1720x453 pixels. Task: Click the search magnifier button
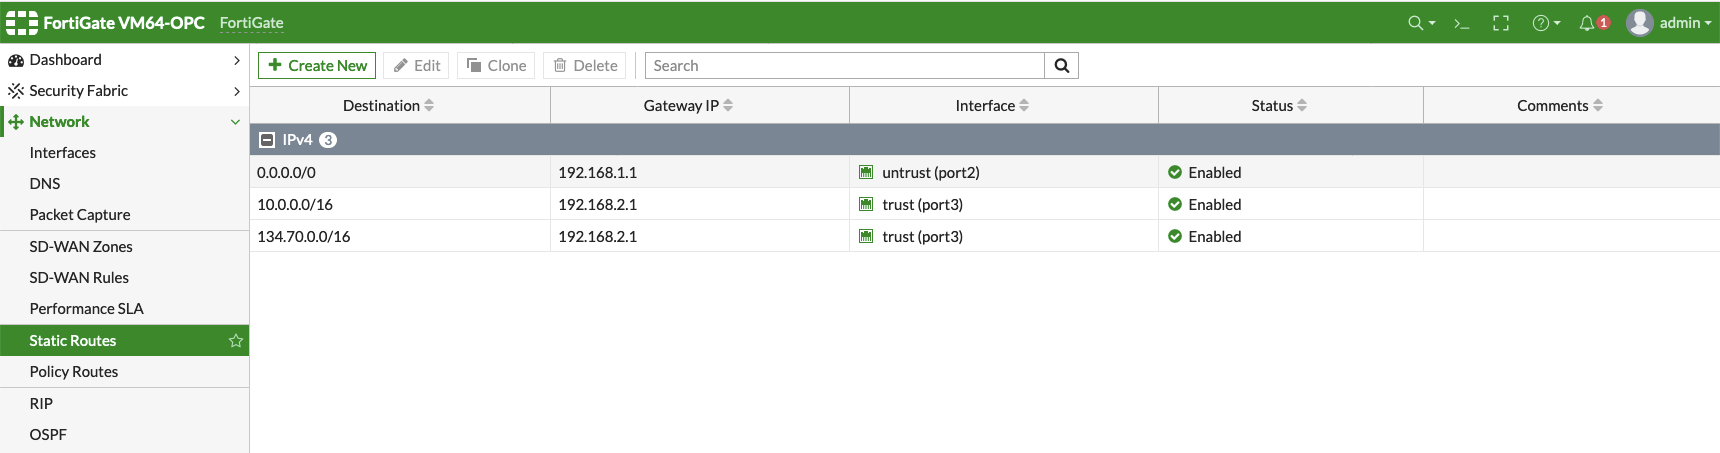tap(1061, 66)
